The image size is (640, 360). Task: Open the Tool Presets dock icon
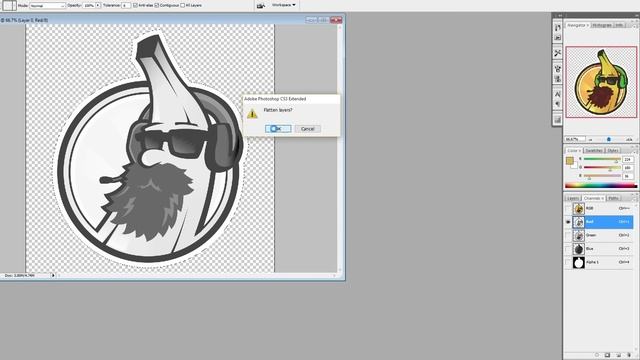tap(558, 53)
